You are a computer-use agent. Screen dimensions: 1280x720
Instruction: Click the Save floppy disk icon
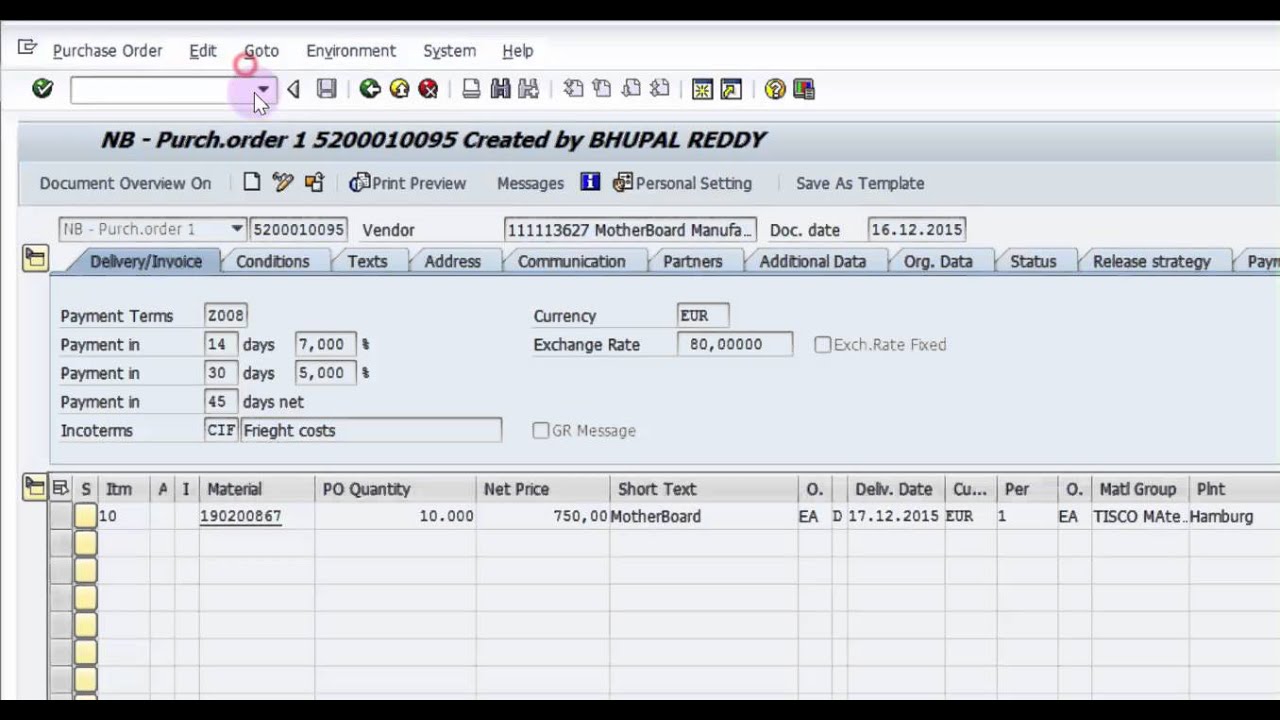point(326,89)
